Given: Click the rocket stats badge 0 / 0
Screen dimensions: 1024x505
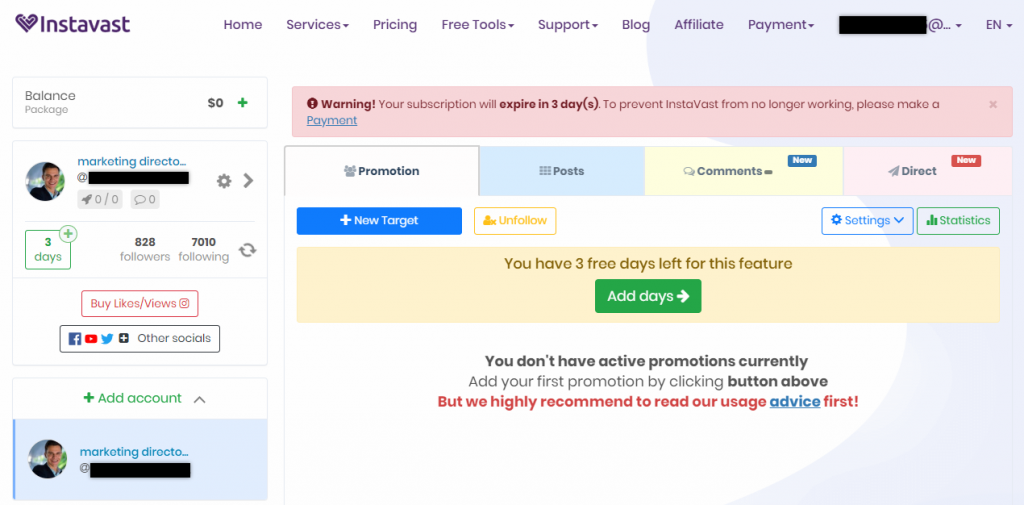Looking at the screenshot, I should click(100, 199).
